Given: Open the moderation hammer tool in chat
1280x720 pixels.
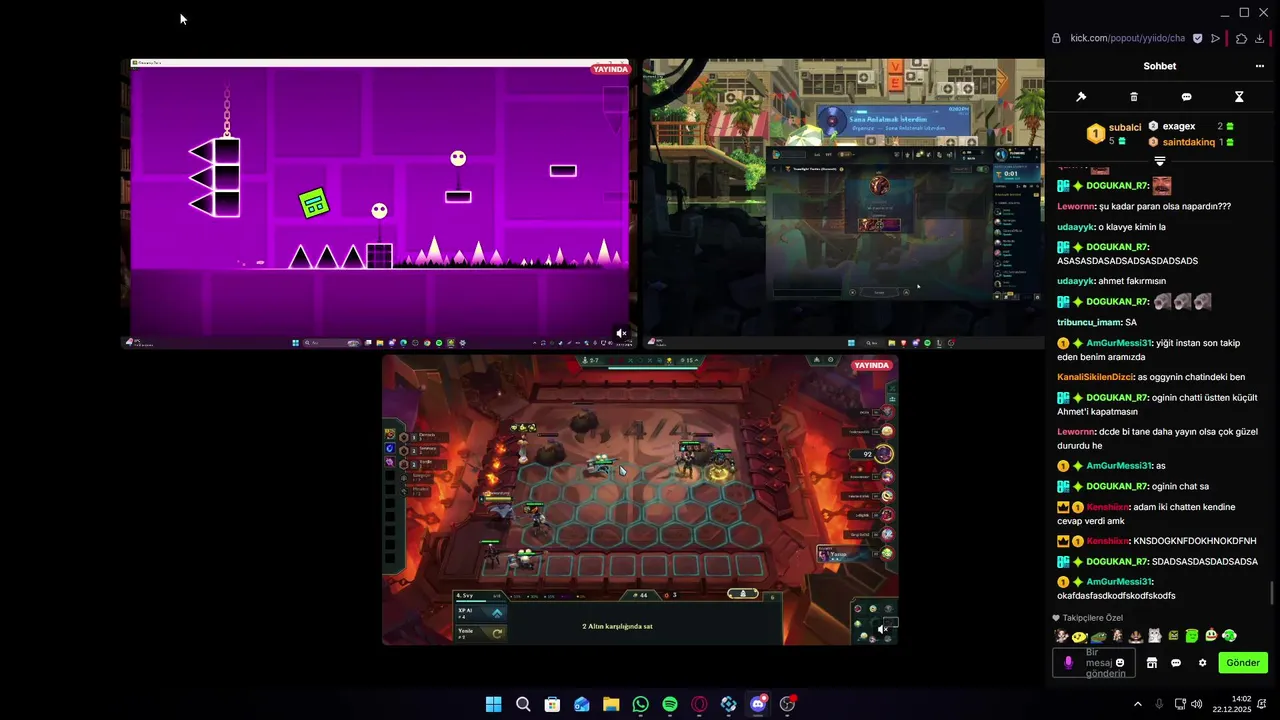Looking at the screenshot, I should 1081,97.
